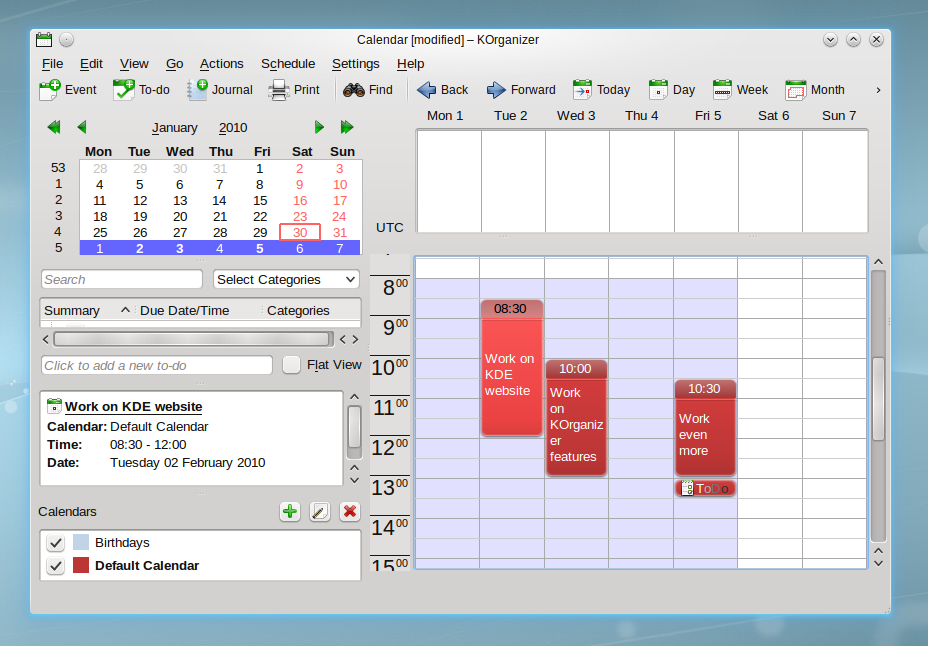Add a new To-do from the toolbar
The width and height of the screenshot is (928, 646).
click(x=141, y=90)
